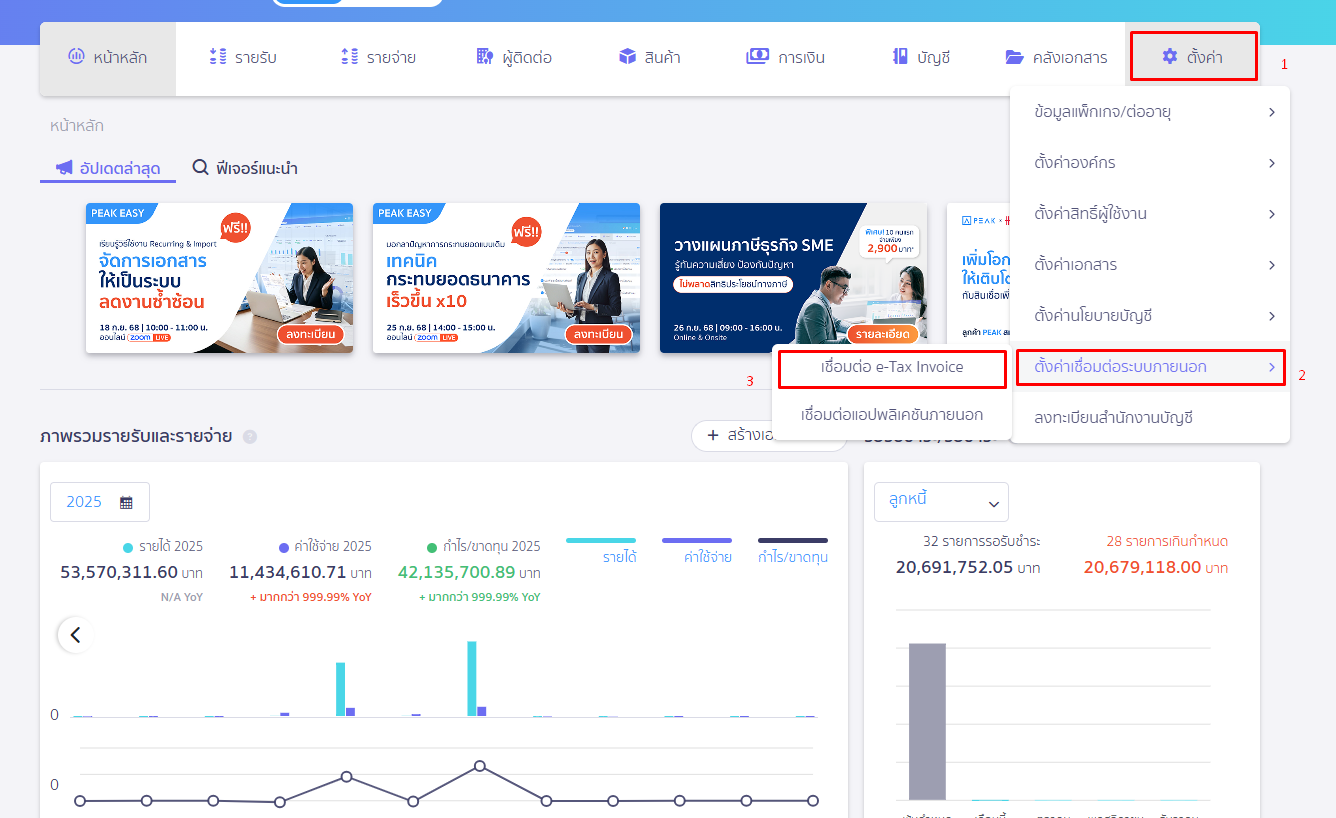This screenshot has width=1336, height=818.
Task: Click the folder icon of คลังเอกสาร
Action: click(x=1015, y=58)
